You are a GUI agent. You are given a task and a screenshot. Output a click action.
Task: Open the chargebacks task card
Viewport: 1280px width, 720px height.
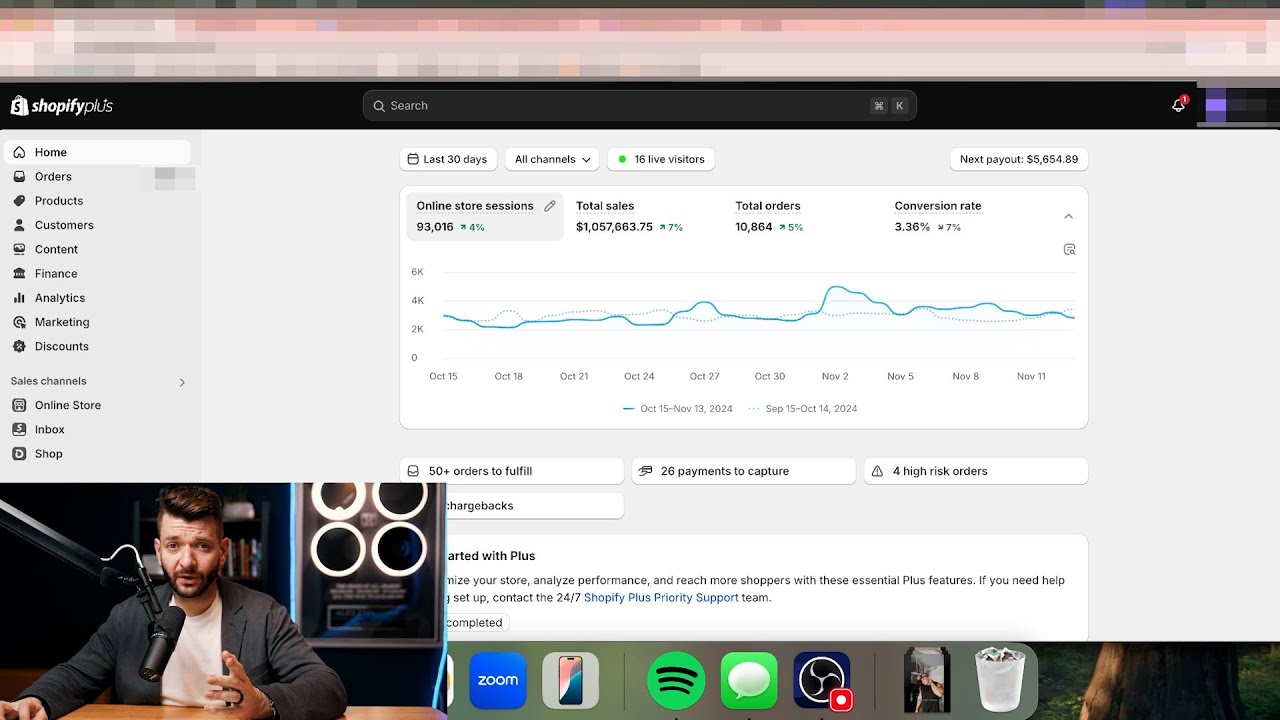(534, 506)
